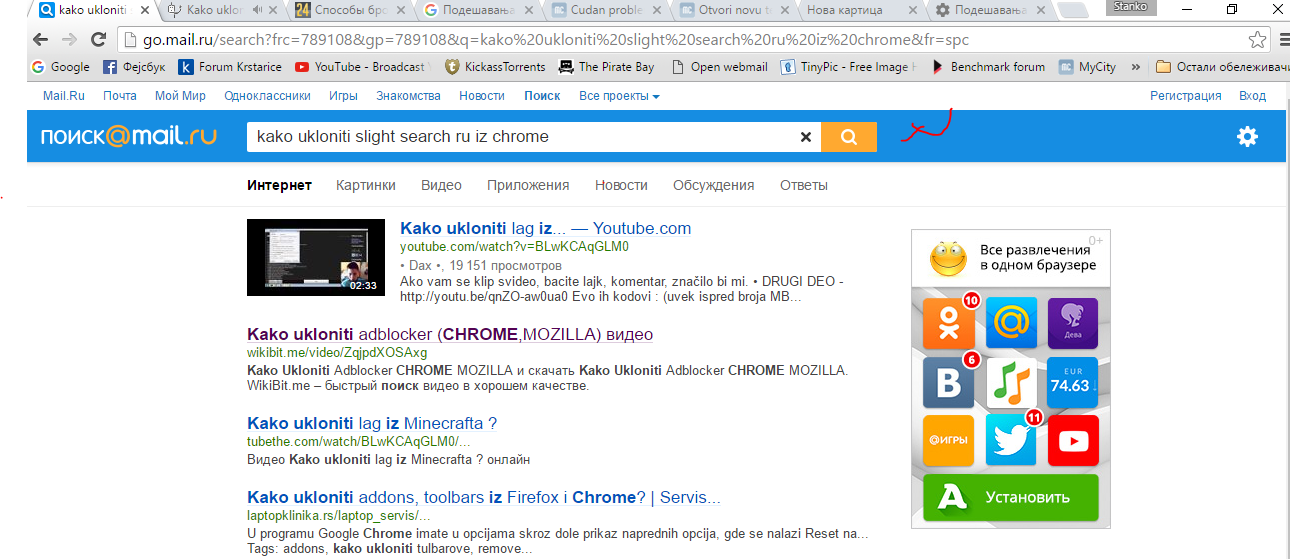
Task: Open the blue Mail @ tile
Action: click(x=1011, y=323)
